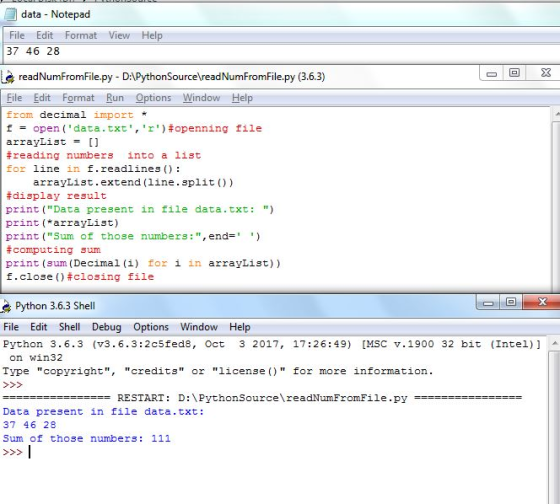
Task: Open File menu in Python Shell
Action: (11, 327)
